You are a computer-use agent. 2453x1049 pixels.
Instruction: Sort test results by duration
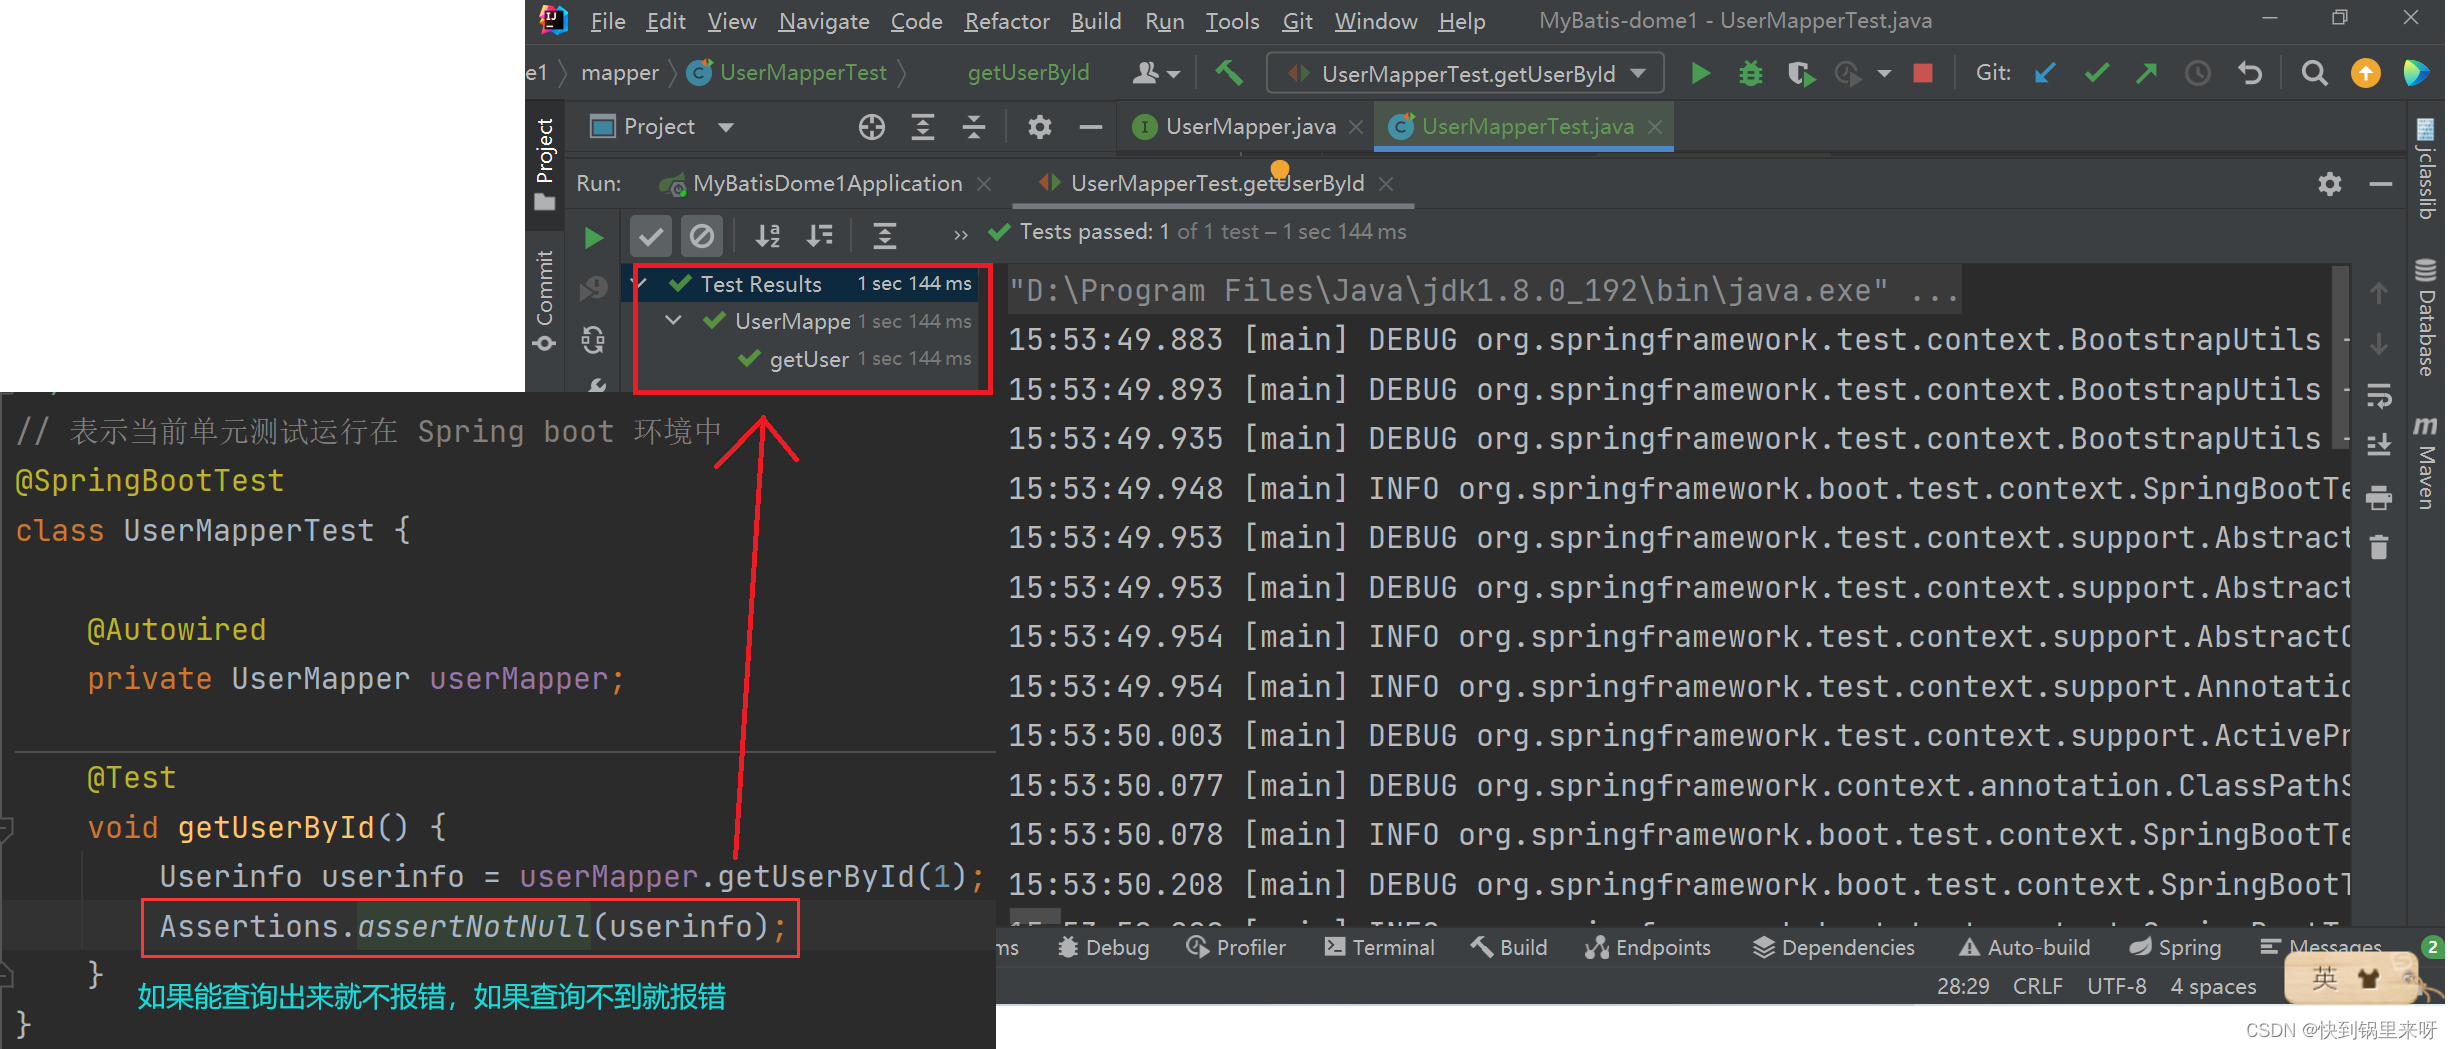[x=820, y=236]
